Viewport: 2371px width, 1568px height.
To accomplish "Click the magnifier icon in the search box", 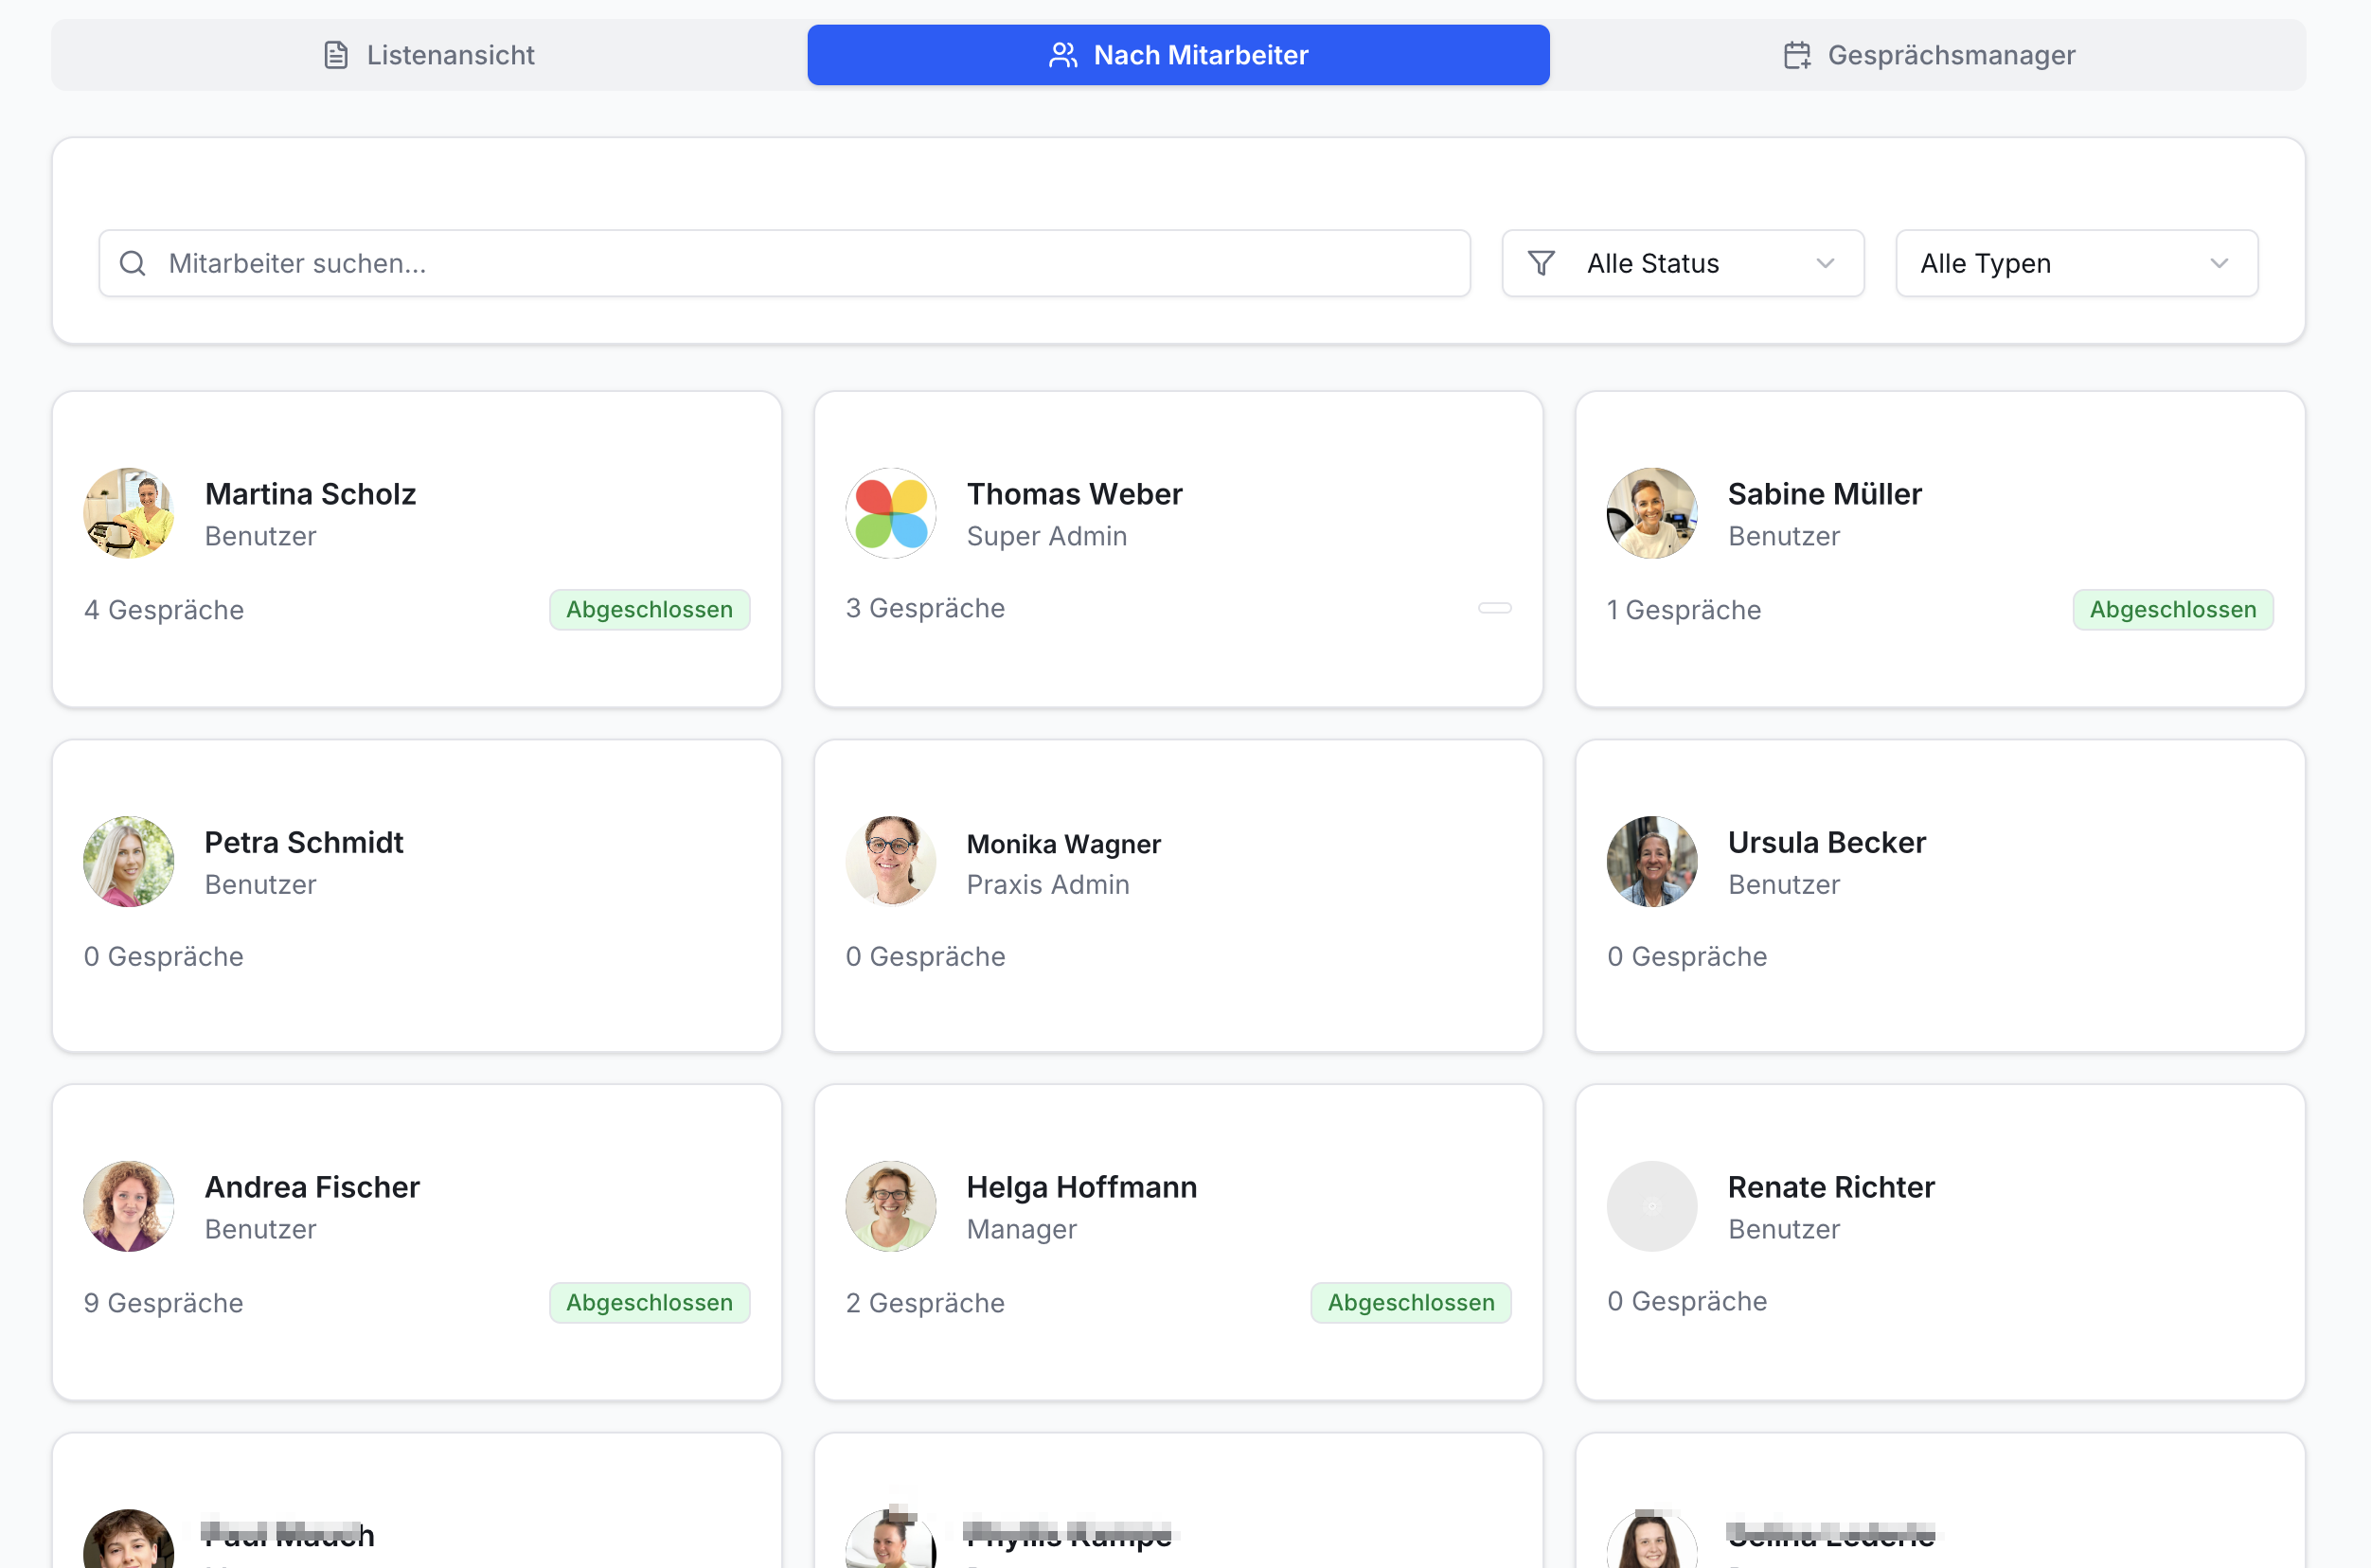I will click(x=133, y=263).
